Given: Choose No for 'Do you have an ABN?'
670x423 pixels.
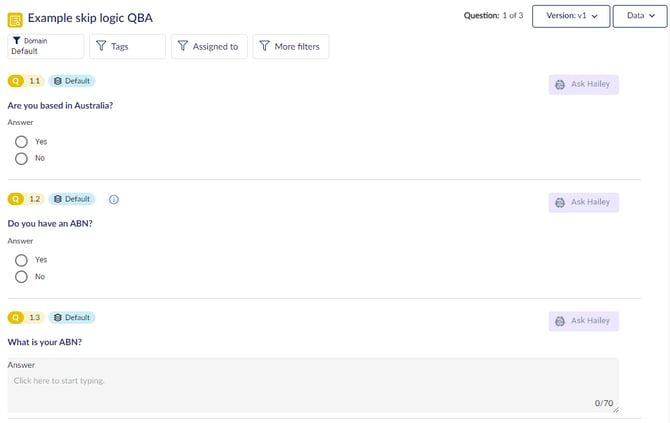Looking at the screenshot, I should [x=21, y=276].
